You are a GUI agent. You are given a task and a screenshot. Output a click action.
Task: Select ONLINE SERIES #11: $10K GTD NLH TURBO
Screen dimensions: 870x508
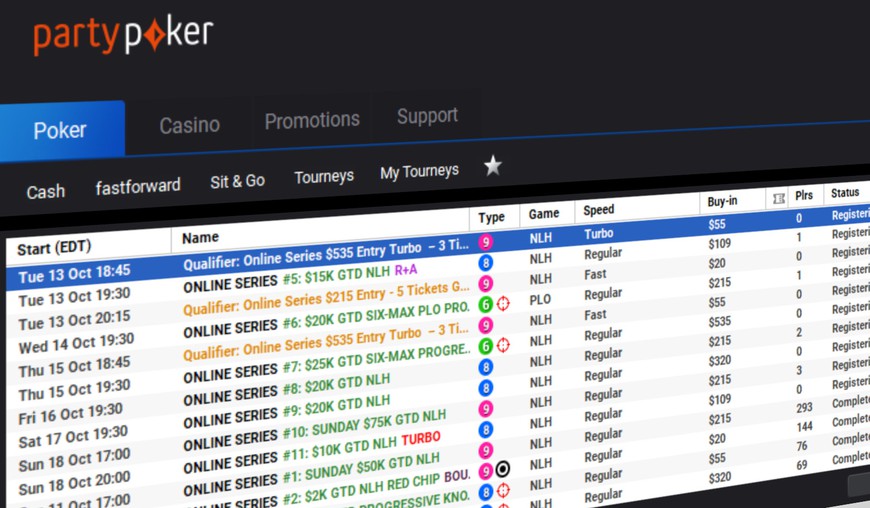point(311,453)
